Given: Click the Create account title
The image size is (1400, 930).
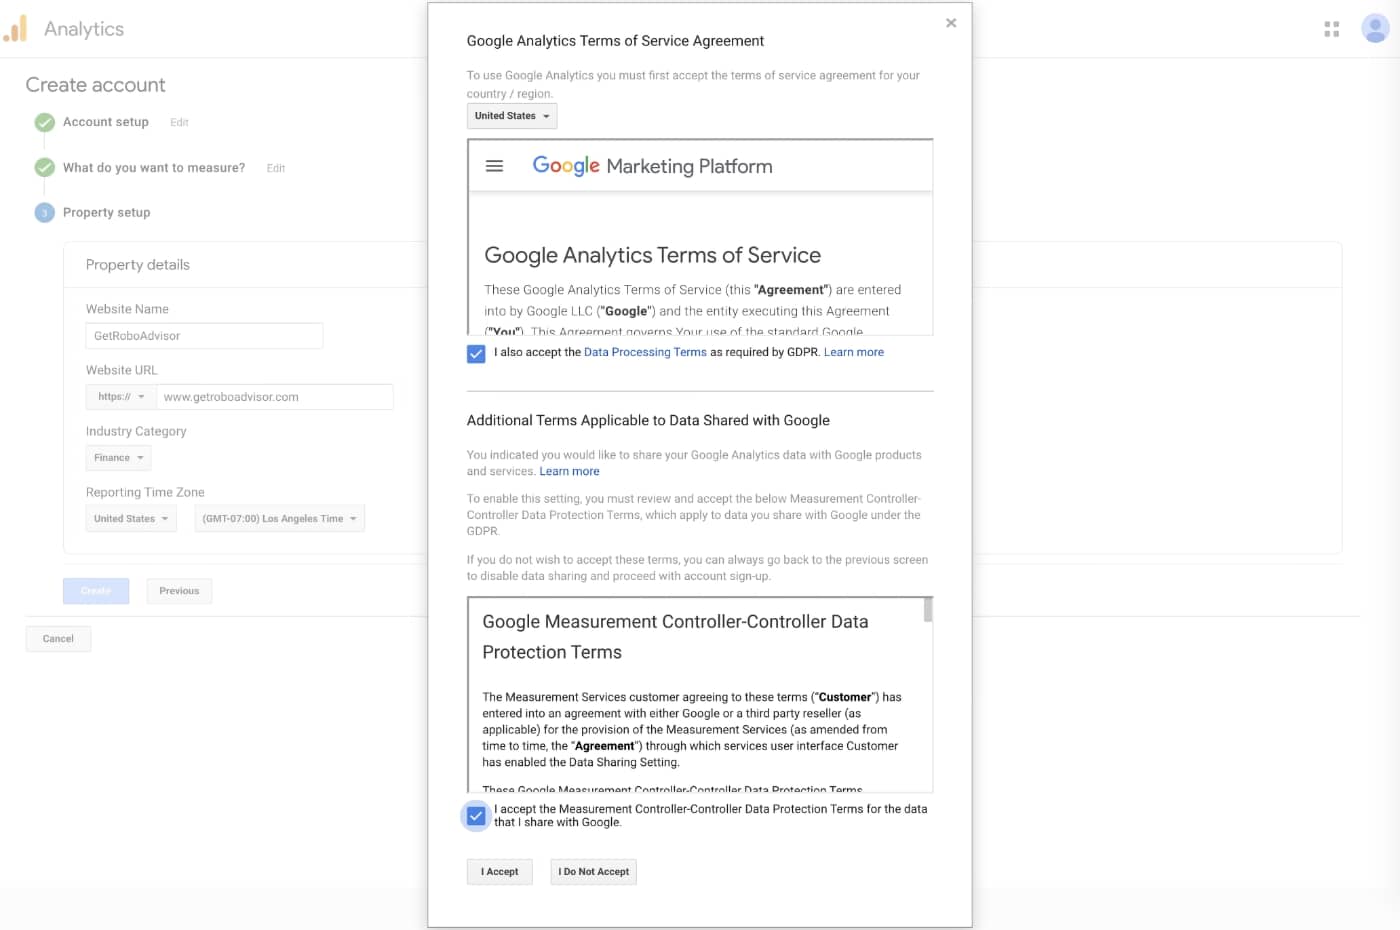Looking at the screenshot, I should [96, 85].
